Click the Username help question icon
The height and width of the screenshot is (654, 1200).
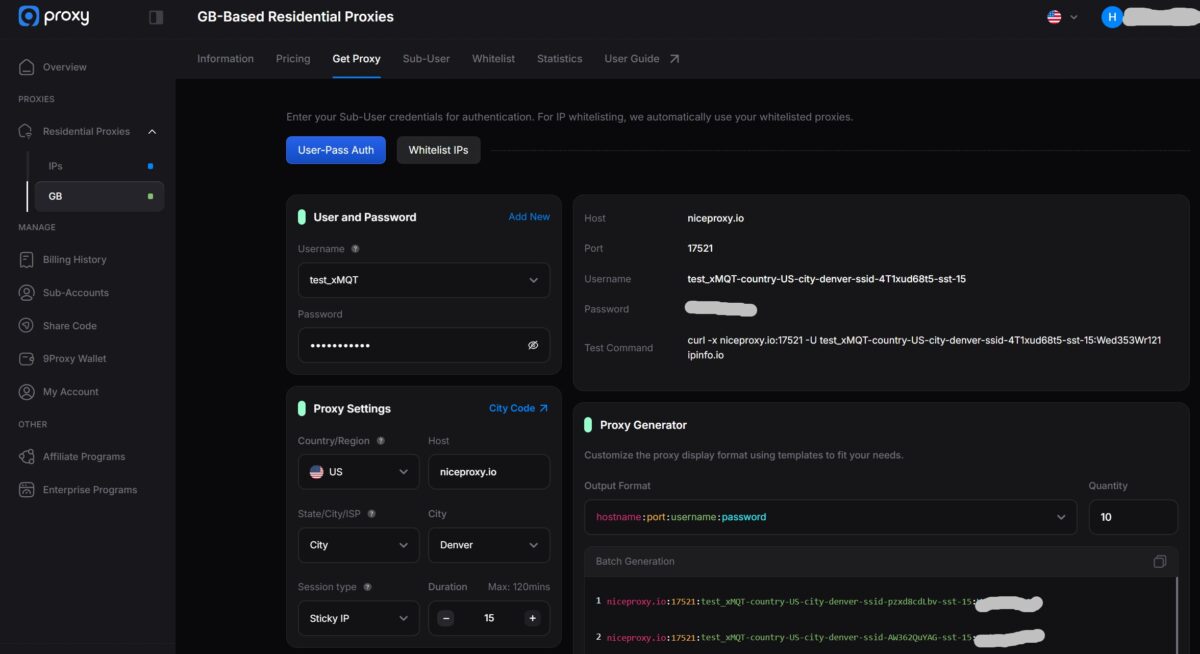[356, 249]
